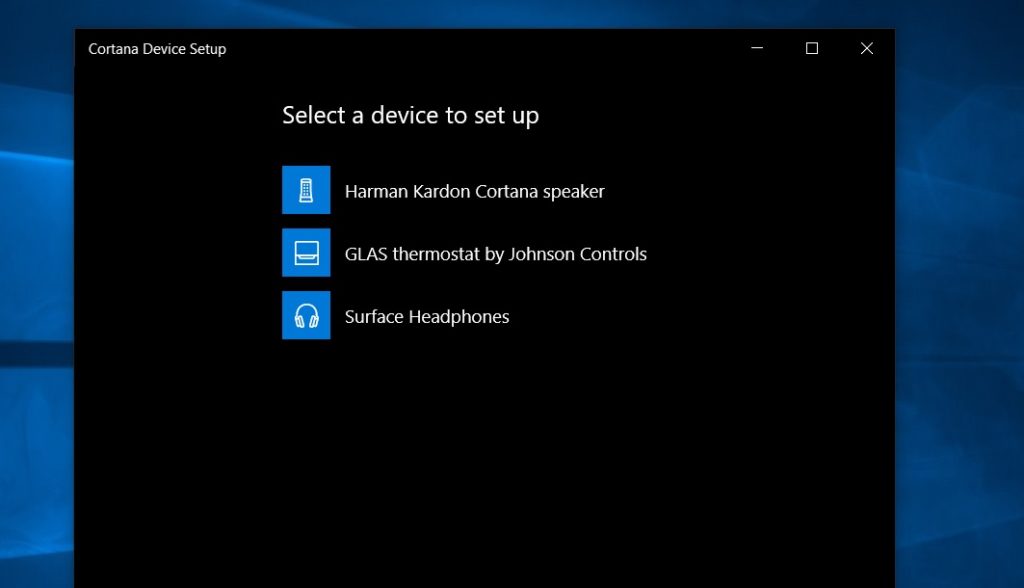1024x588 pixels.
Task: Close the Cortana Device Setup window
Action: click(x=866, y=48)
